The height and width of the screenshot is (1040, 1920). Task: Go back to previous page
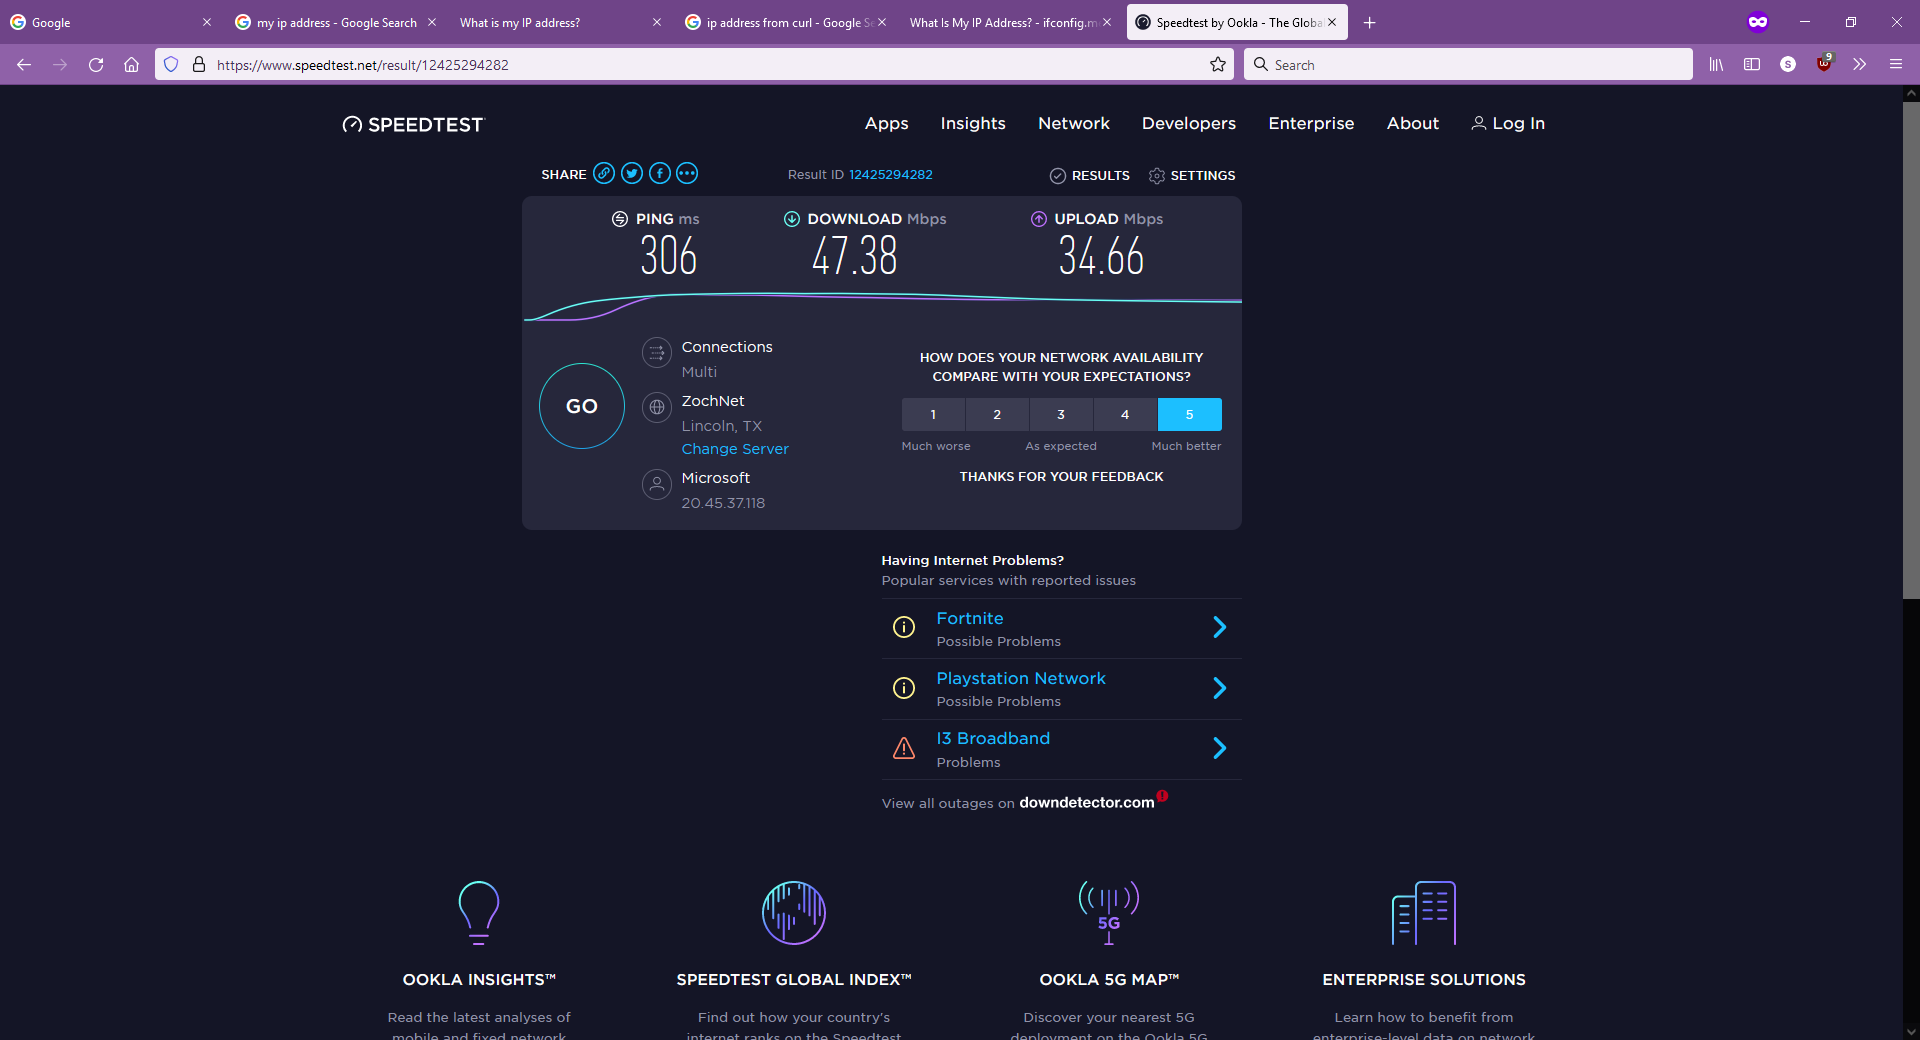click(24, 64)
